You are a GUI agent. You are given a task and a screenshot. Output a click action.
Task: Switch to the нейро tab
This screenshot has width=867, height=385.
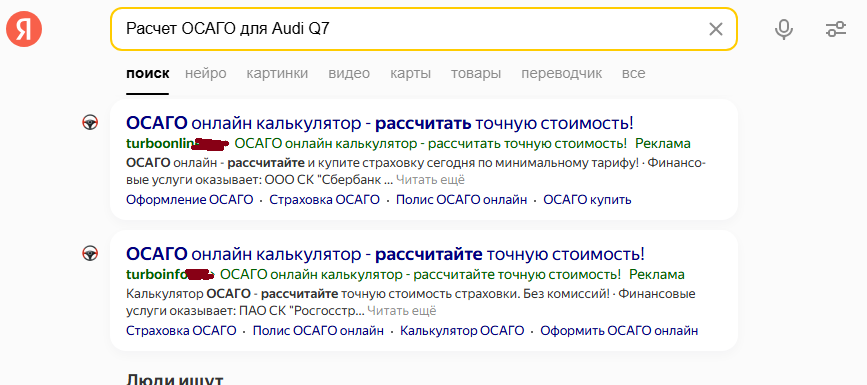pos(206,74)
